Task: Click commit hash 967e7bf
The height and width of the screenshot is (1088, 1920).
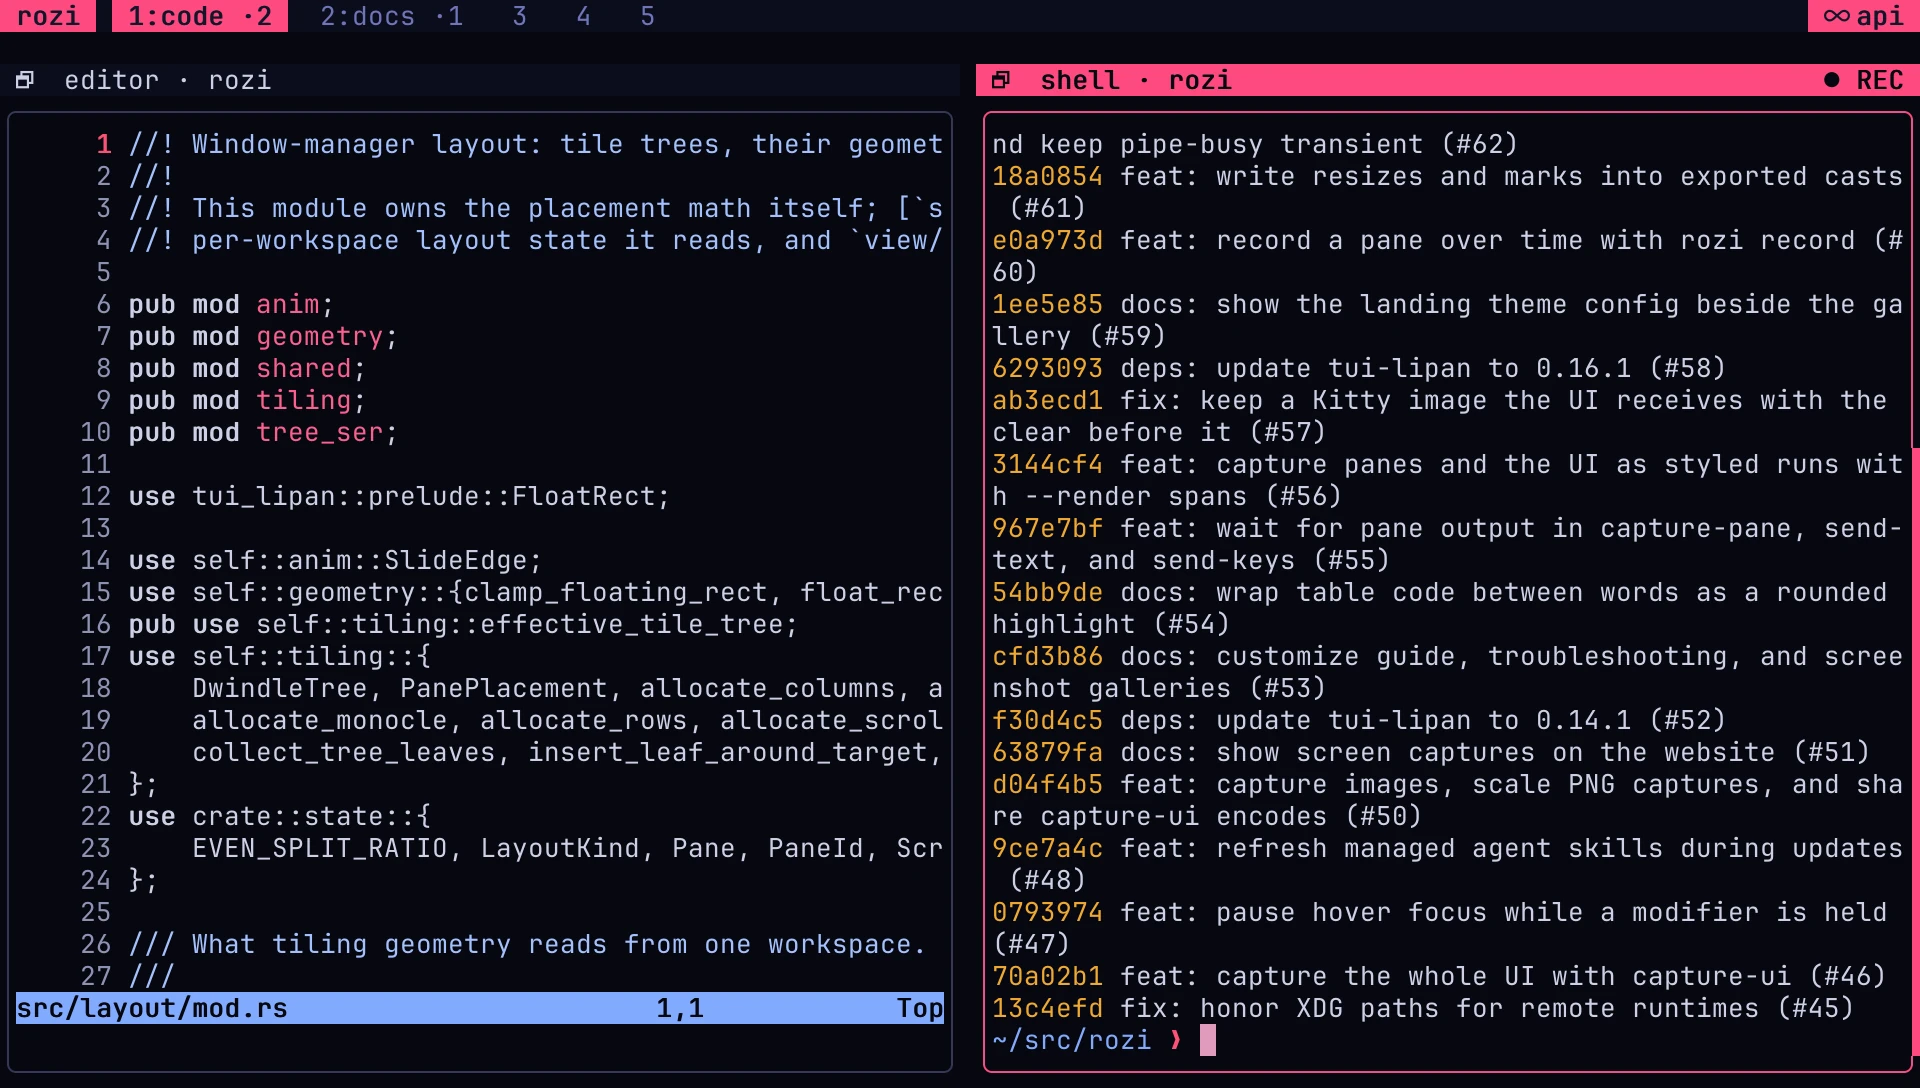Action: (x=1048, y=528)
